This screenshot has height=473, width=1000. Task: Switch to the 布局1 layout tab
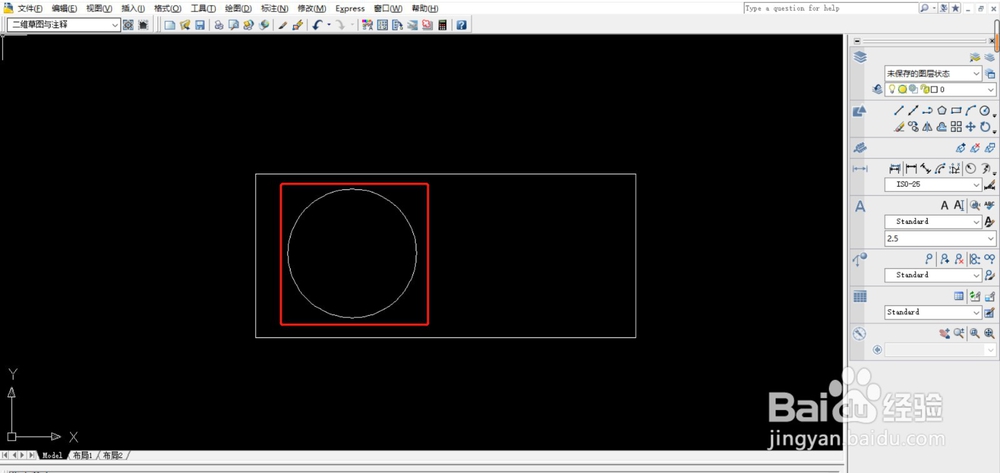click(83, 455)
